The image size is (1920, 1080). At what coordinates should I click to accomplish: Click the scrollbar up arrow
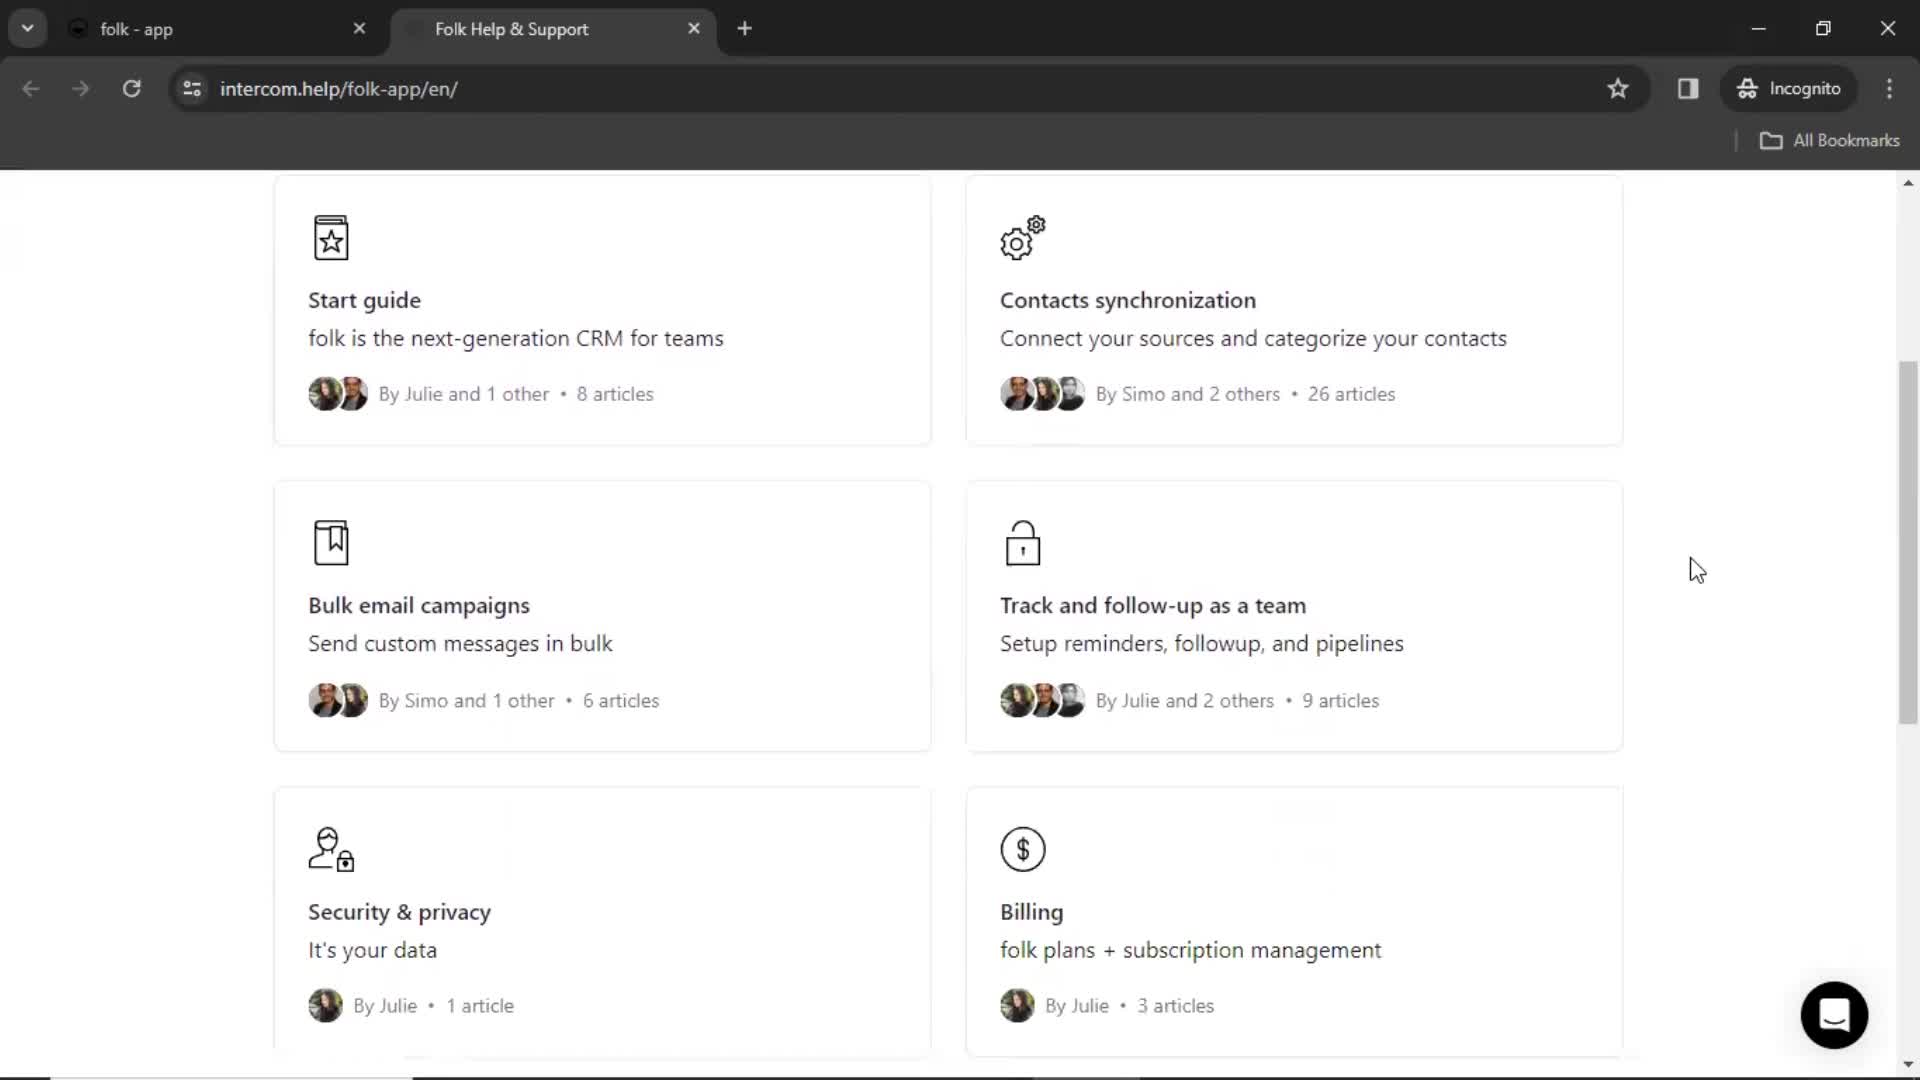1908,183
